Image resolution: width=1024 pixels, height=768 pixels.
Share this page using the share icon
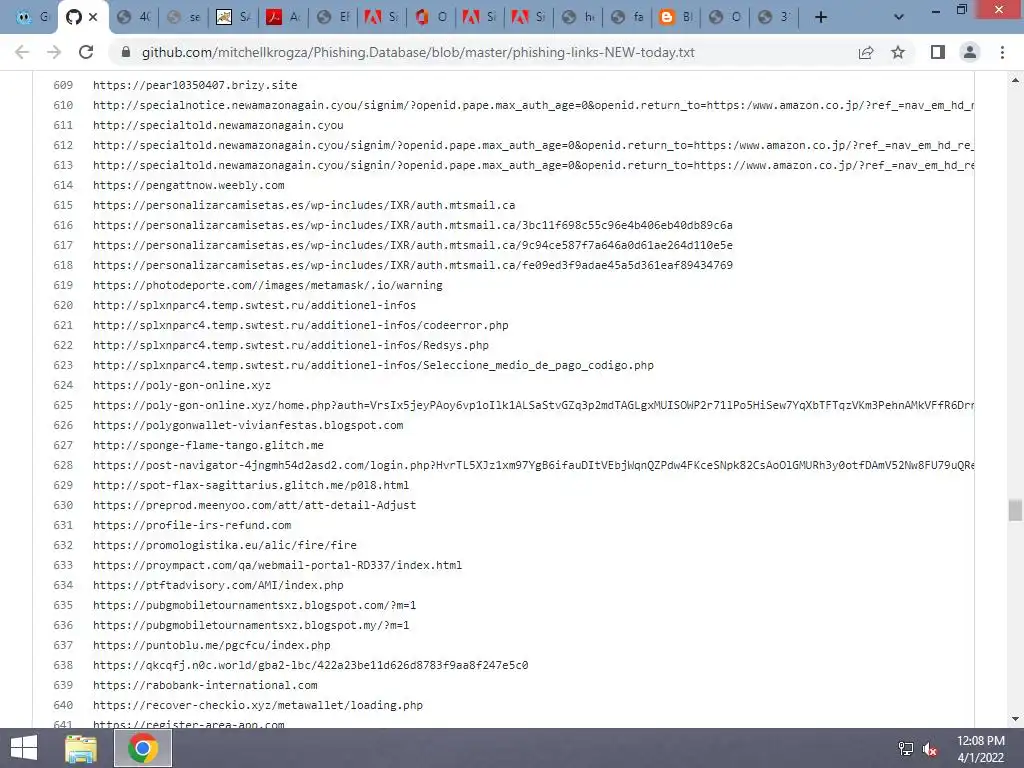pyautogui.click(x=866, y=52)
